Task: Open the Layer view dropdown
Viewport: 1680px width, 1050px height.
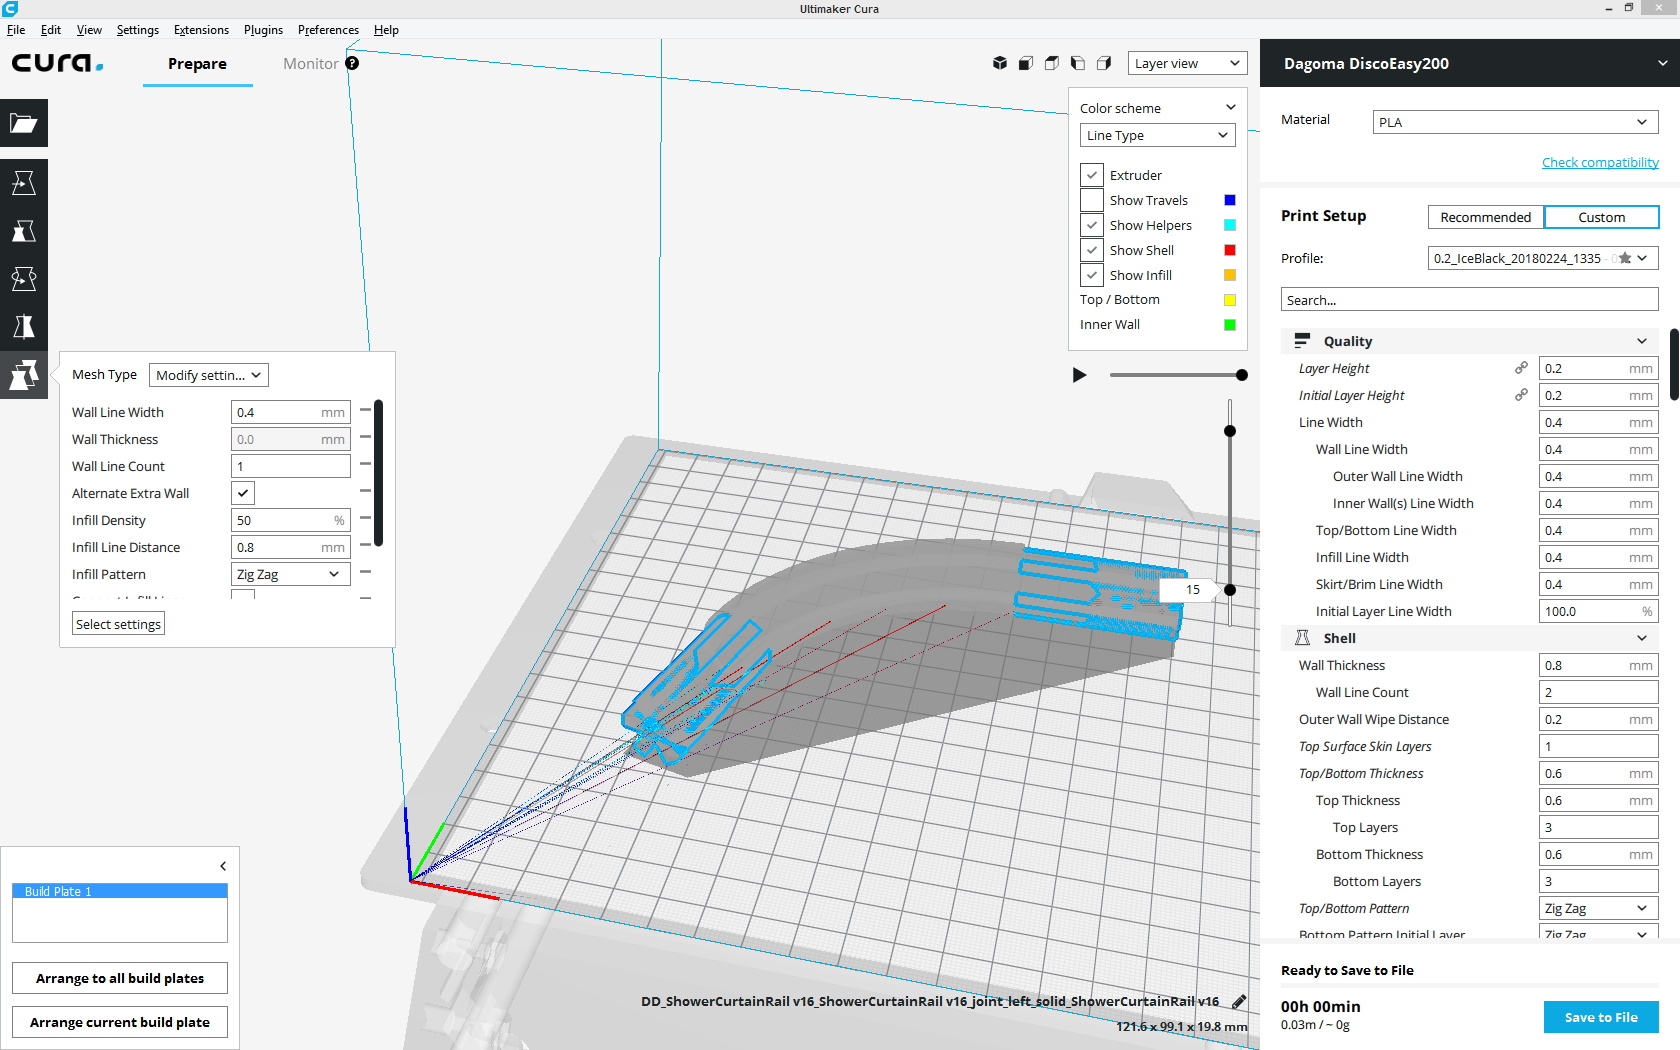Action: [1188, 63]
